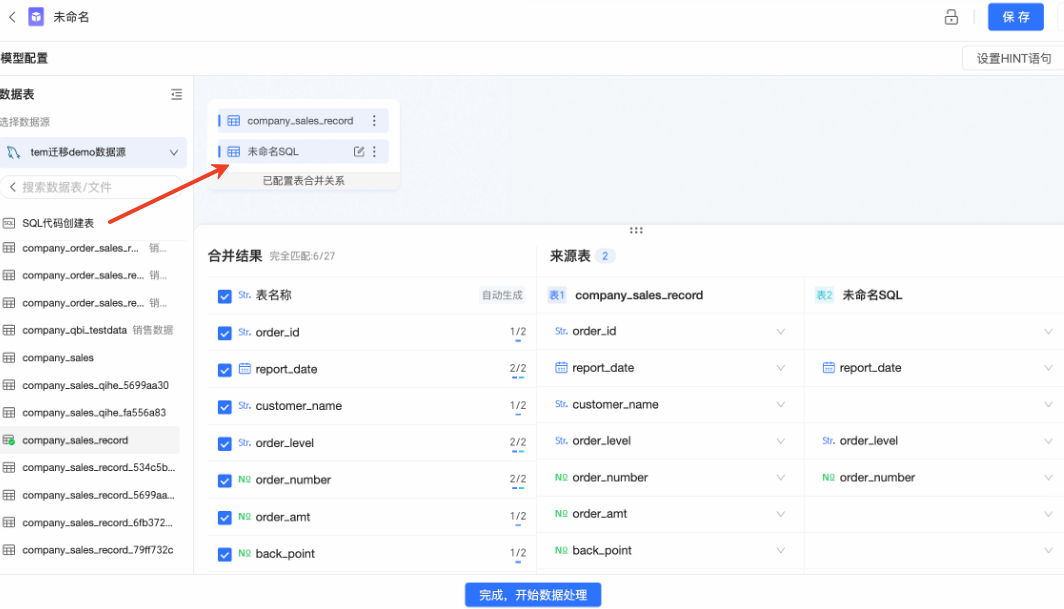Click the back arrow beside 未命名
This screenshot has width=1064, height=609.
(12, 17)
